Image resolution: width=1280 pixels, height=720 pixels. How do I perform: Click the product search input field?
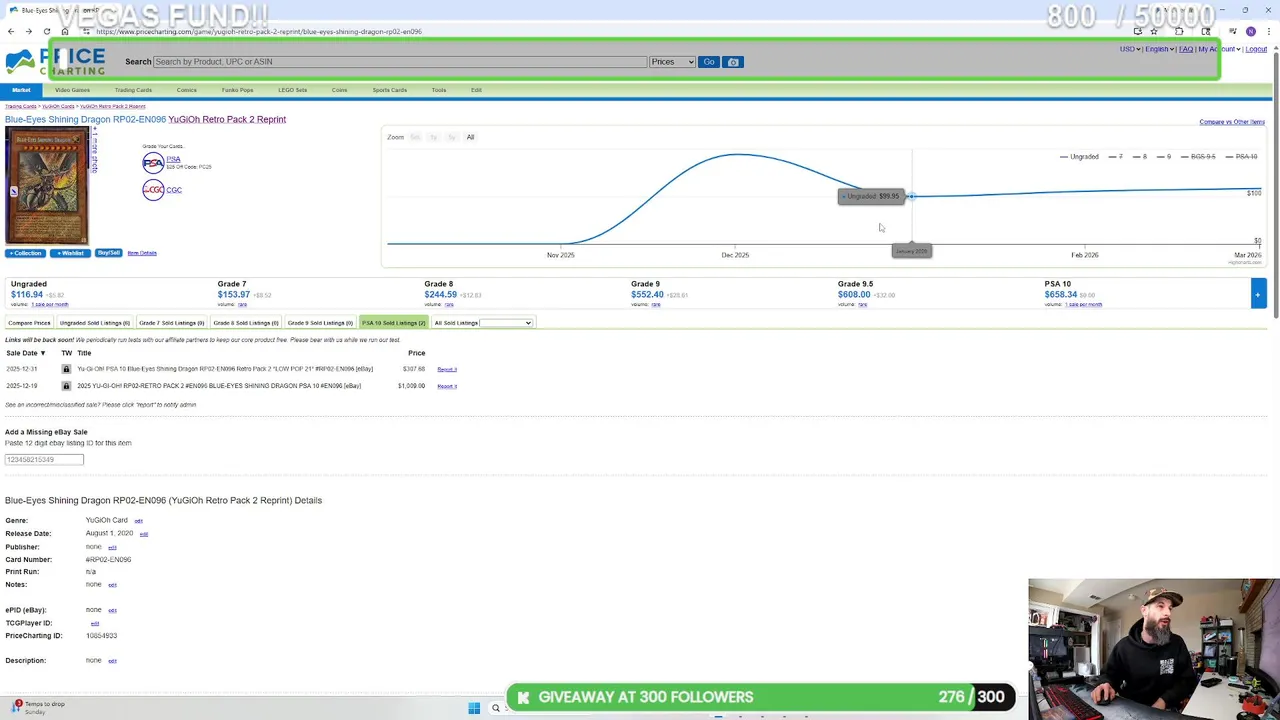tap(400, 62)
